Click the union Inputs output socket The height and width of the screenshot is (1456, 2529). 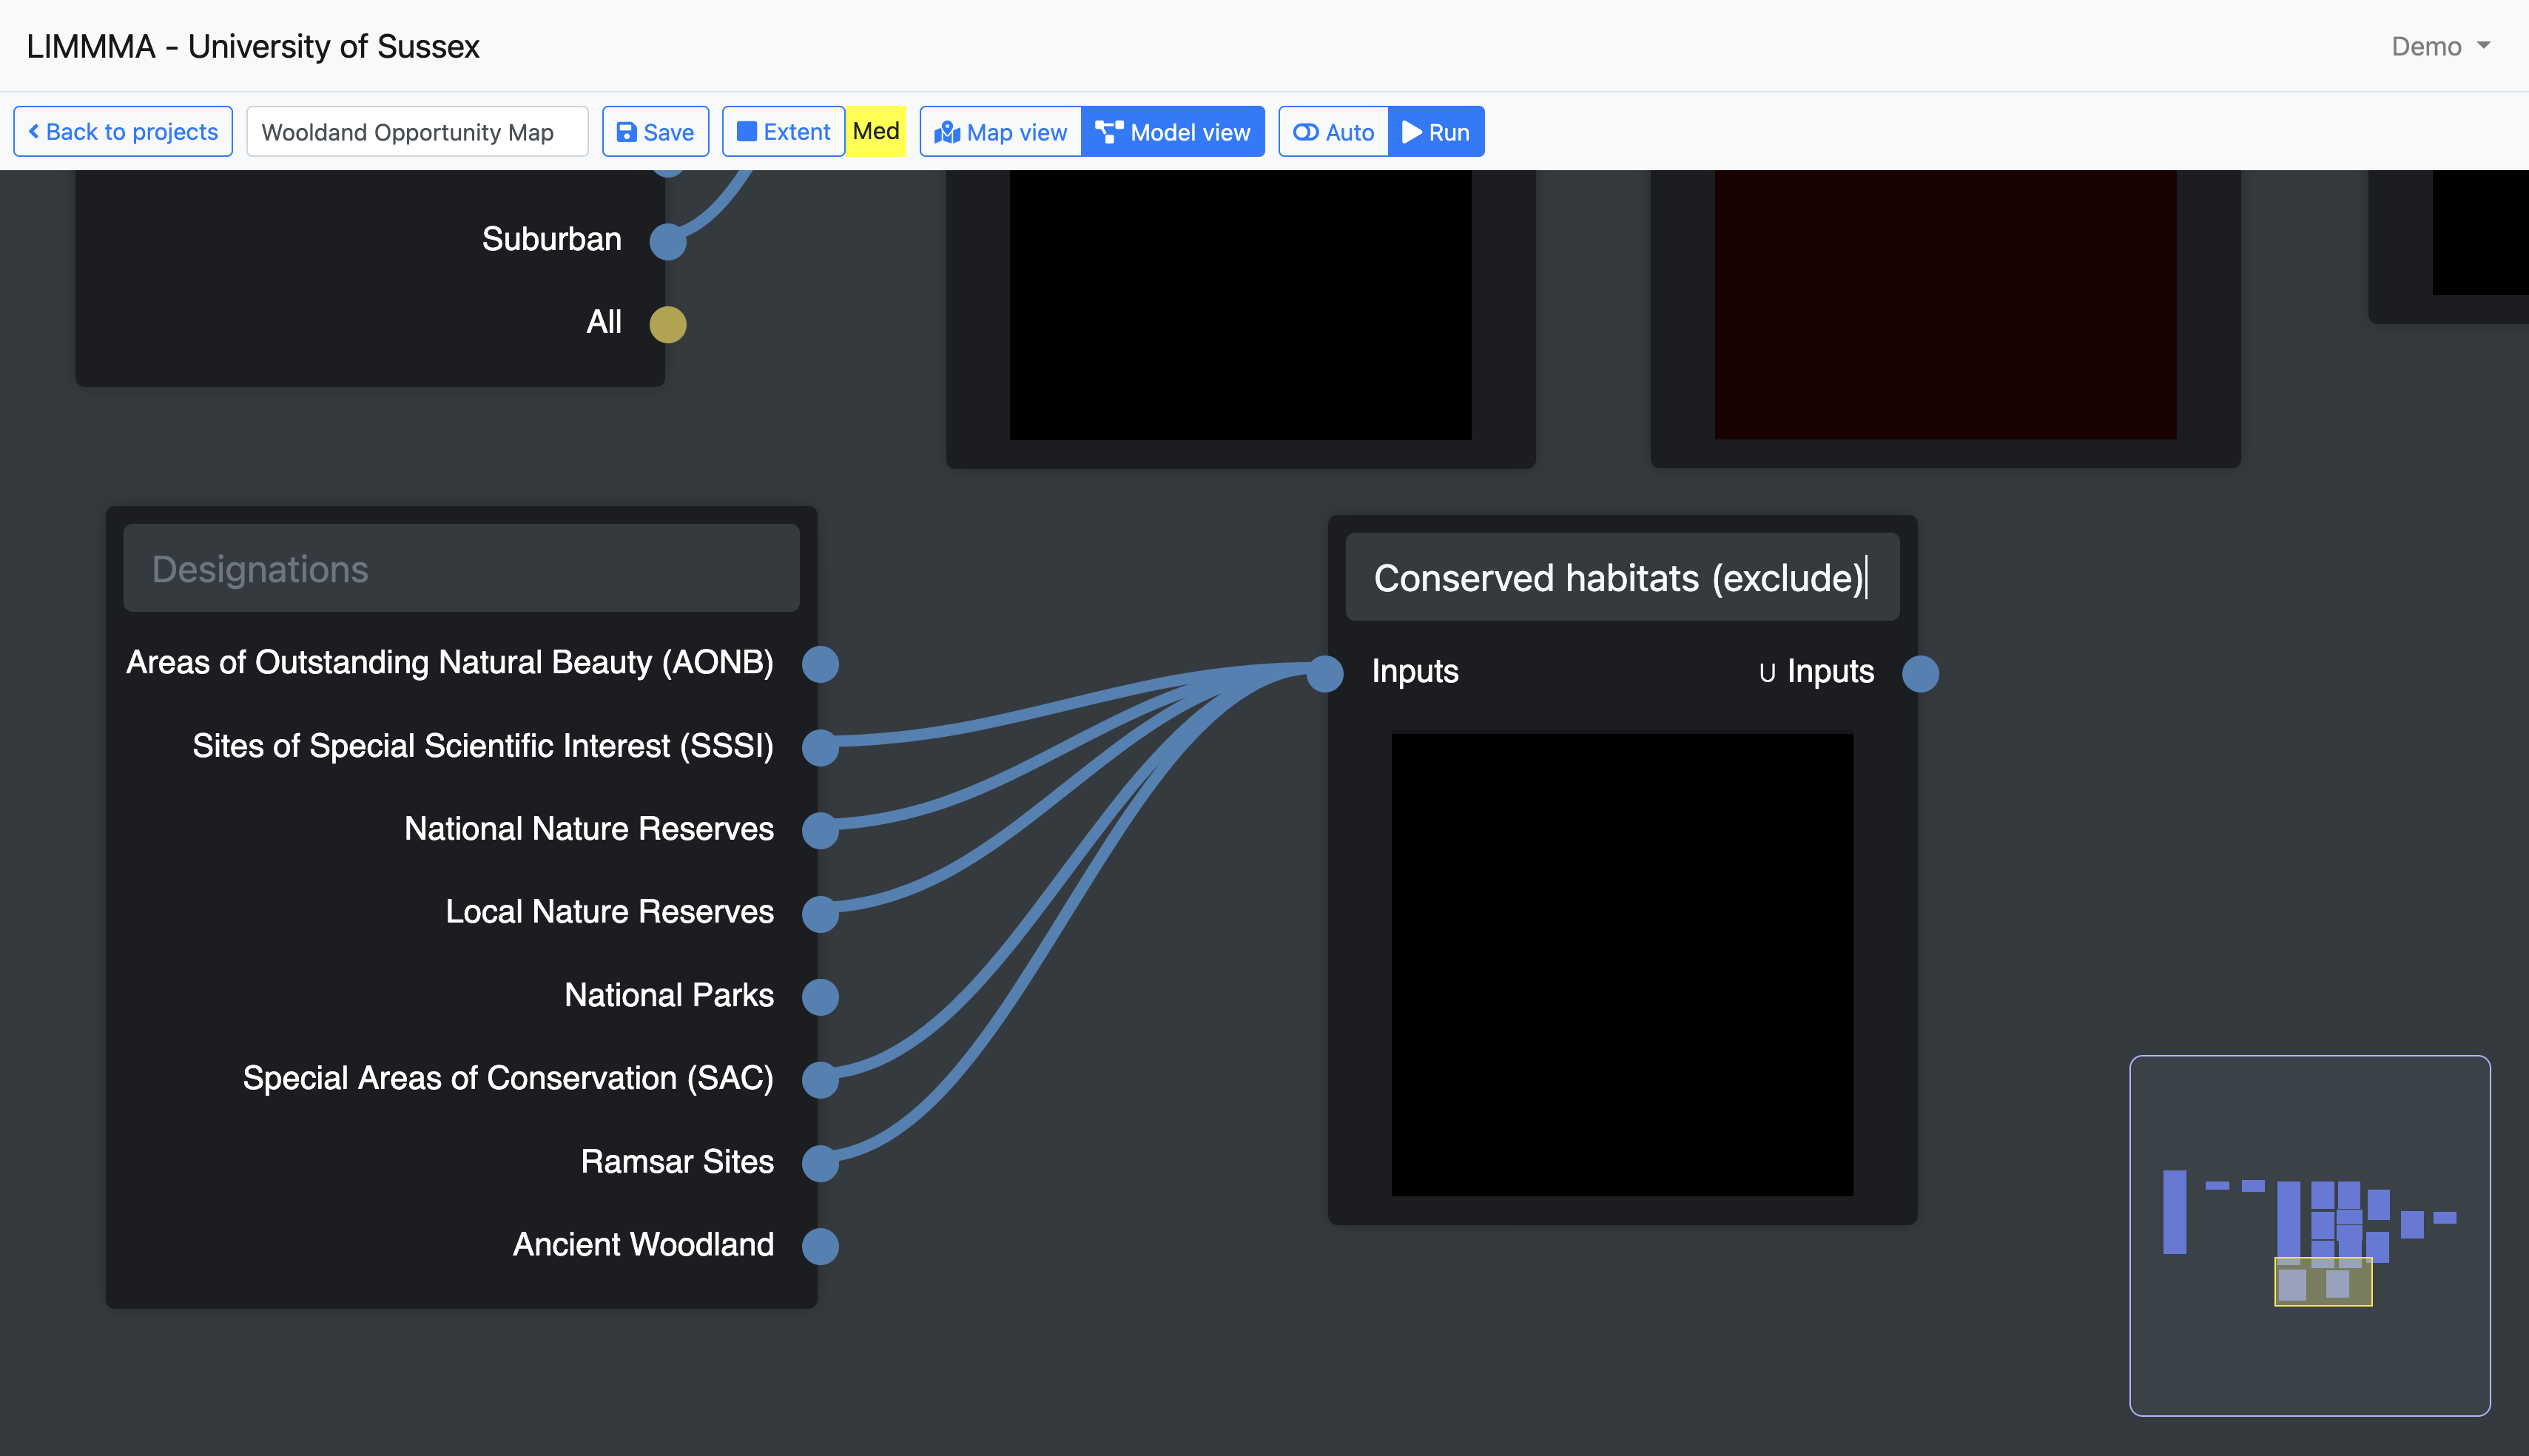[x=1920, y=673]
